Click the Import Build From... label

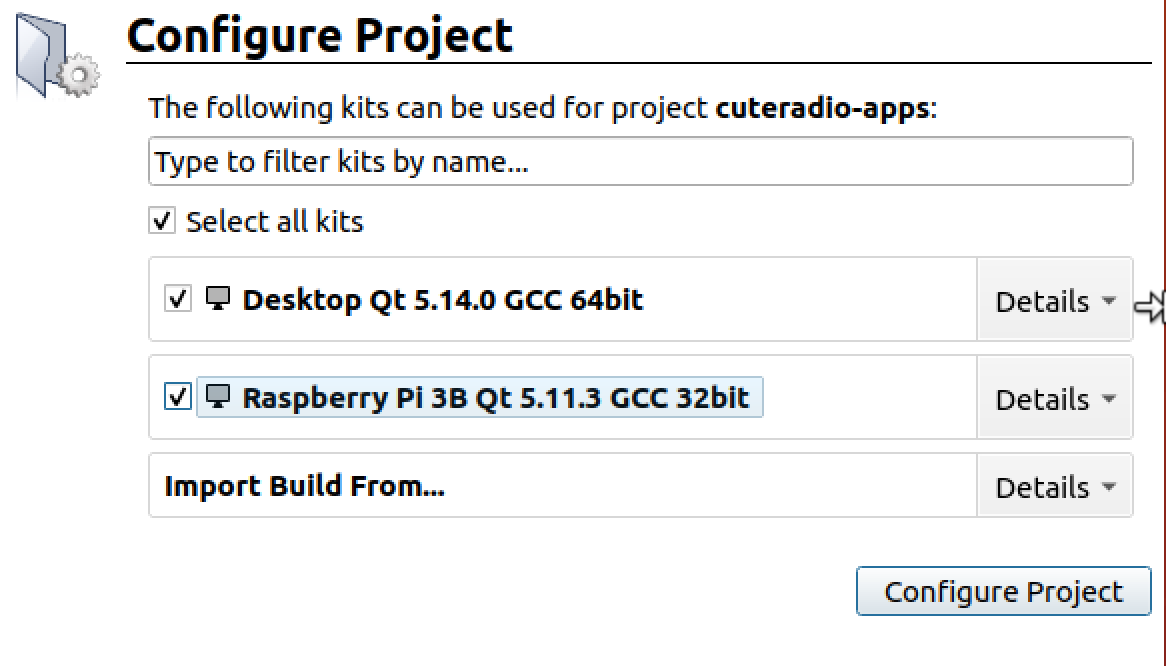coord(304,486)
